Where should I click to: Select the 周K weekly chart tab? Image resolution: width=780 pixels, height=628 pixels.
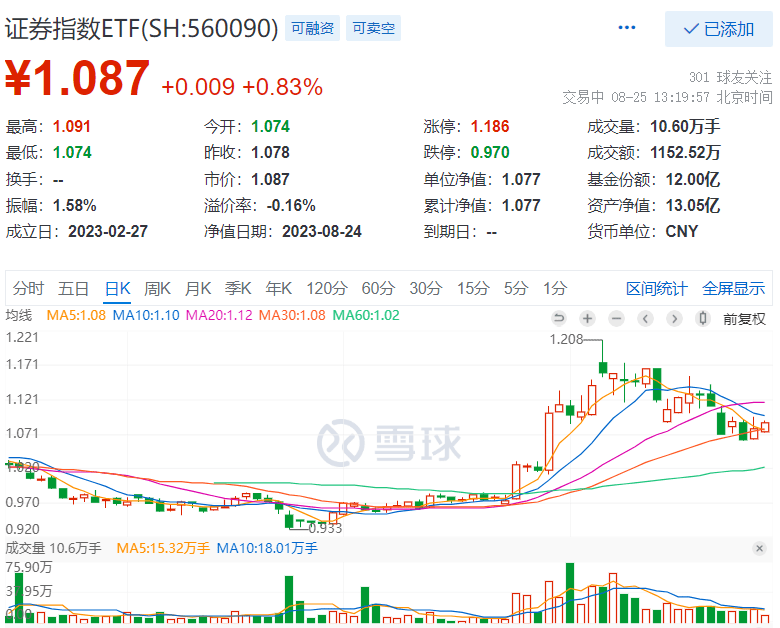157,289
